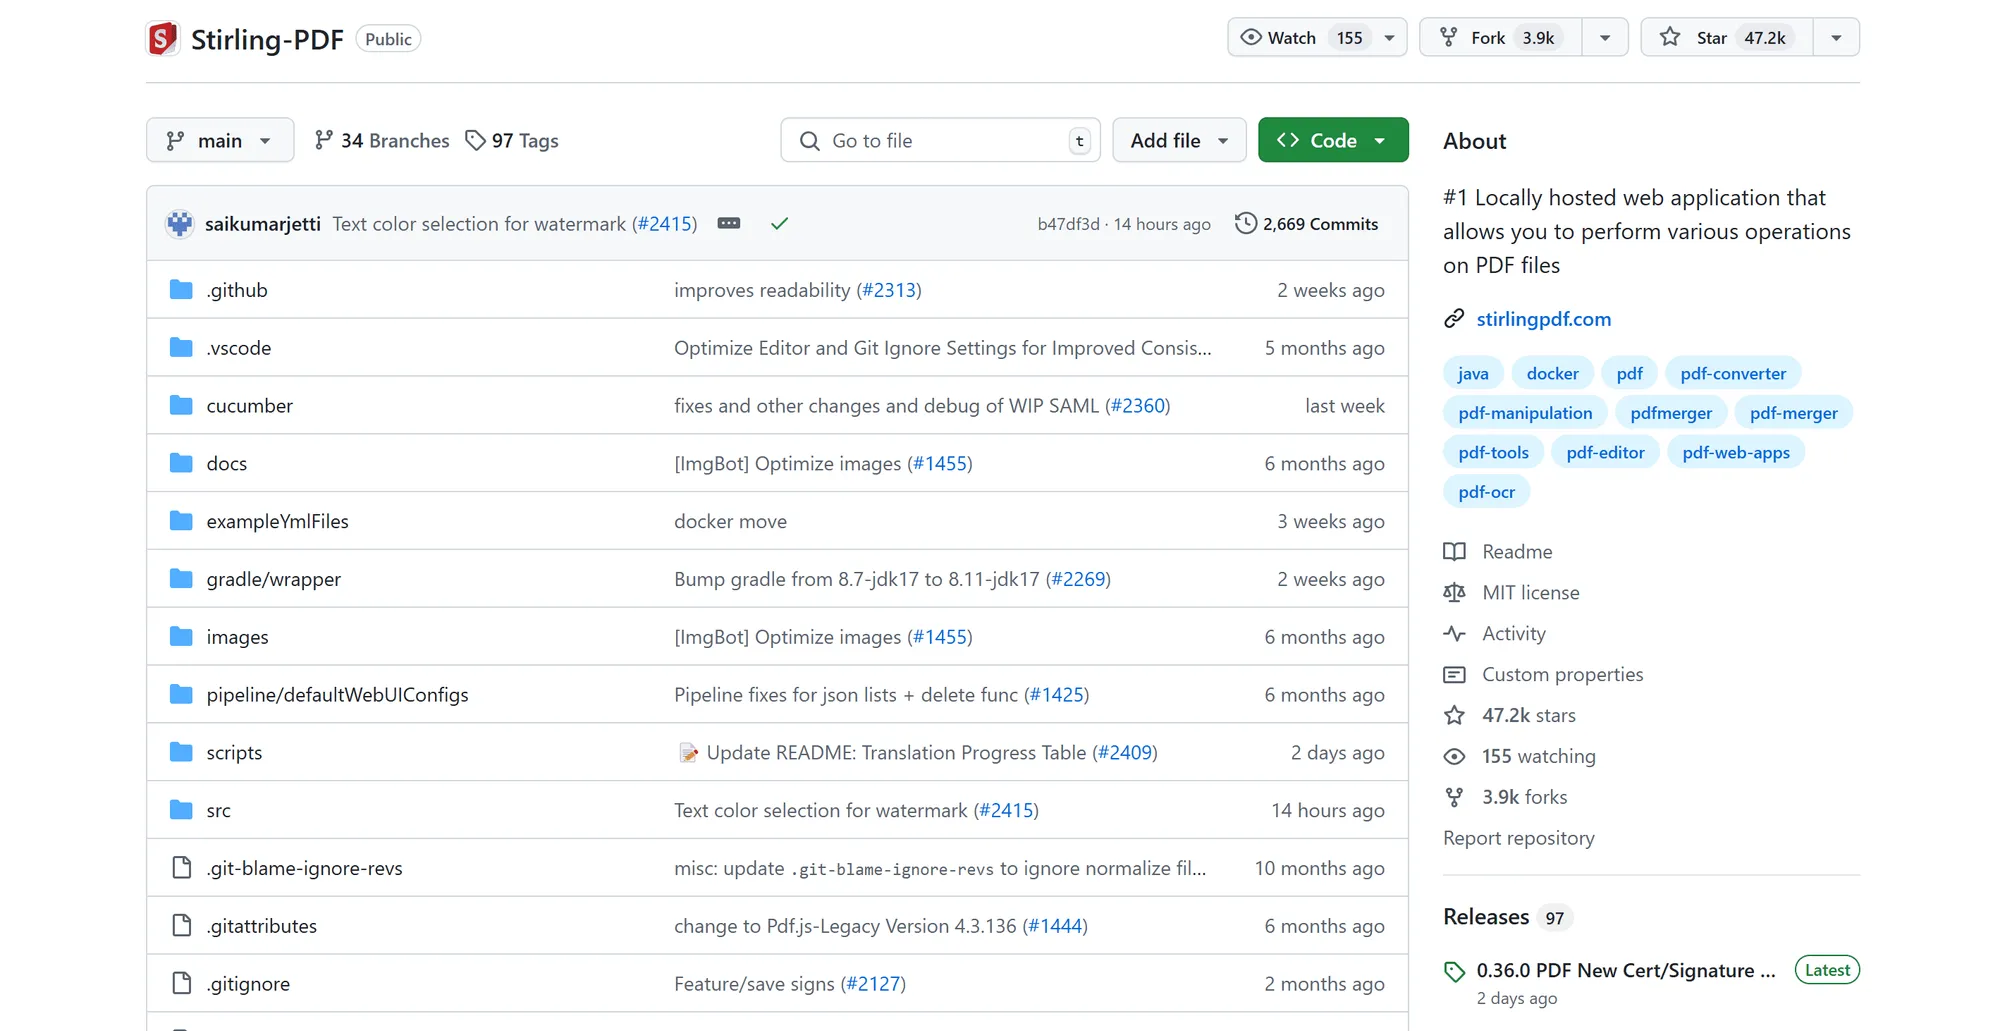The height and width of the screenshot is (1031, 2000).
Task: Click the Stirling-PDF logo icon
Action: coord(163,39)
